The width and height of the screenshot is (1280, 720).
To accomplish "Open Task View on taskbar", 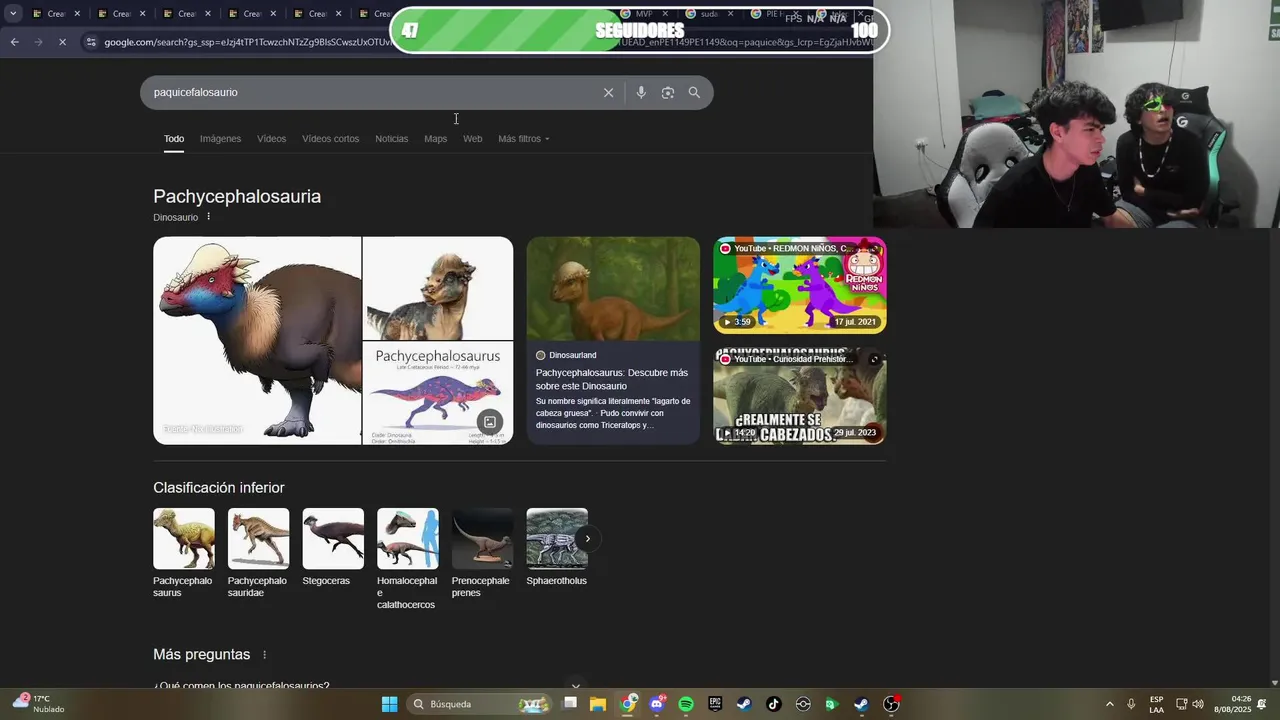I will pos(570,704).
